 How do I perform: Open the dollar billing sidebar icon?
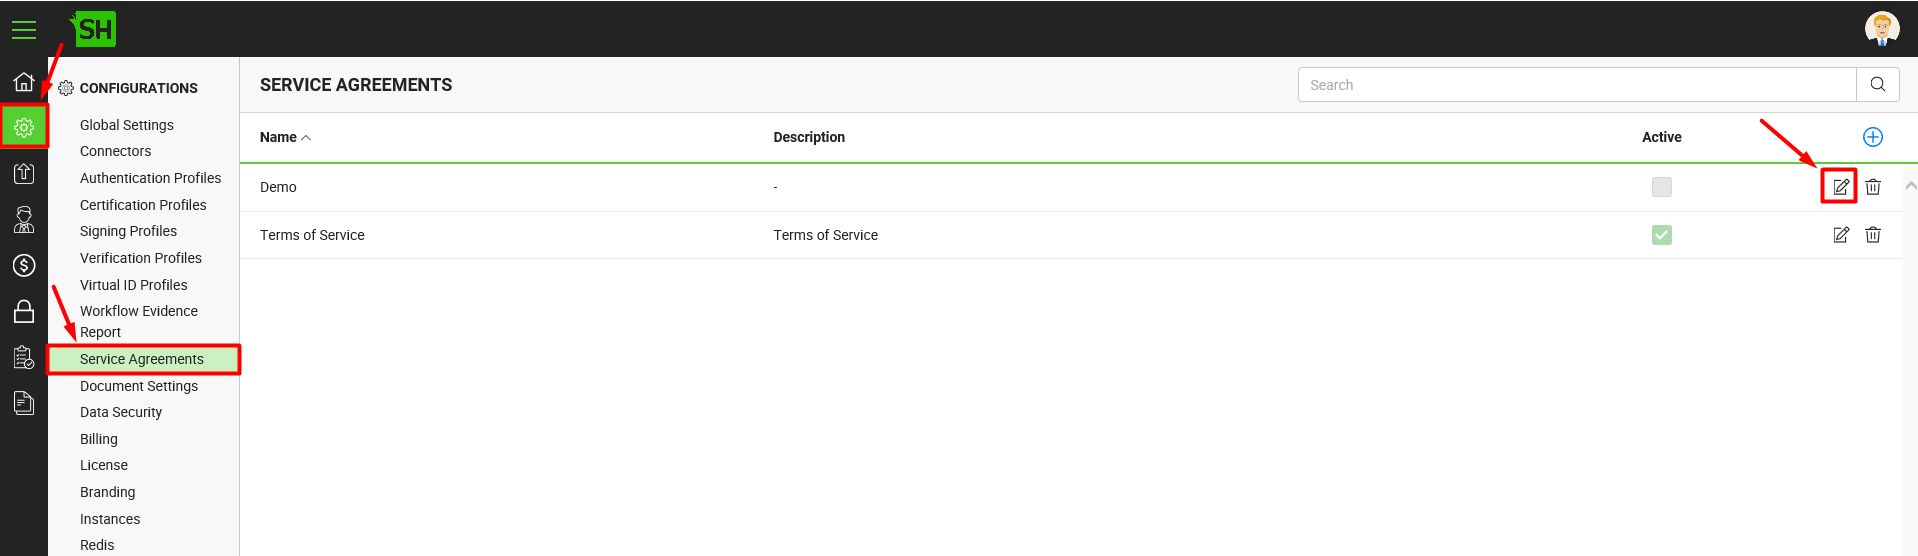pyautogui.click(x=24, y=265)
